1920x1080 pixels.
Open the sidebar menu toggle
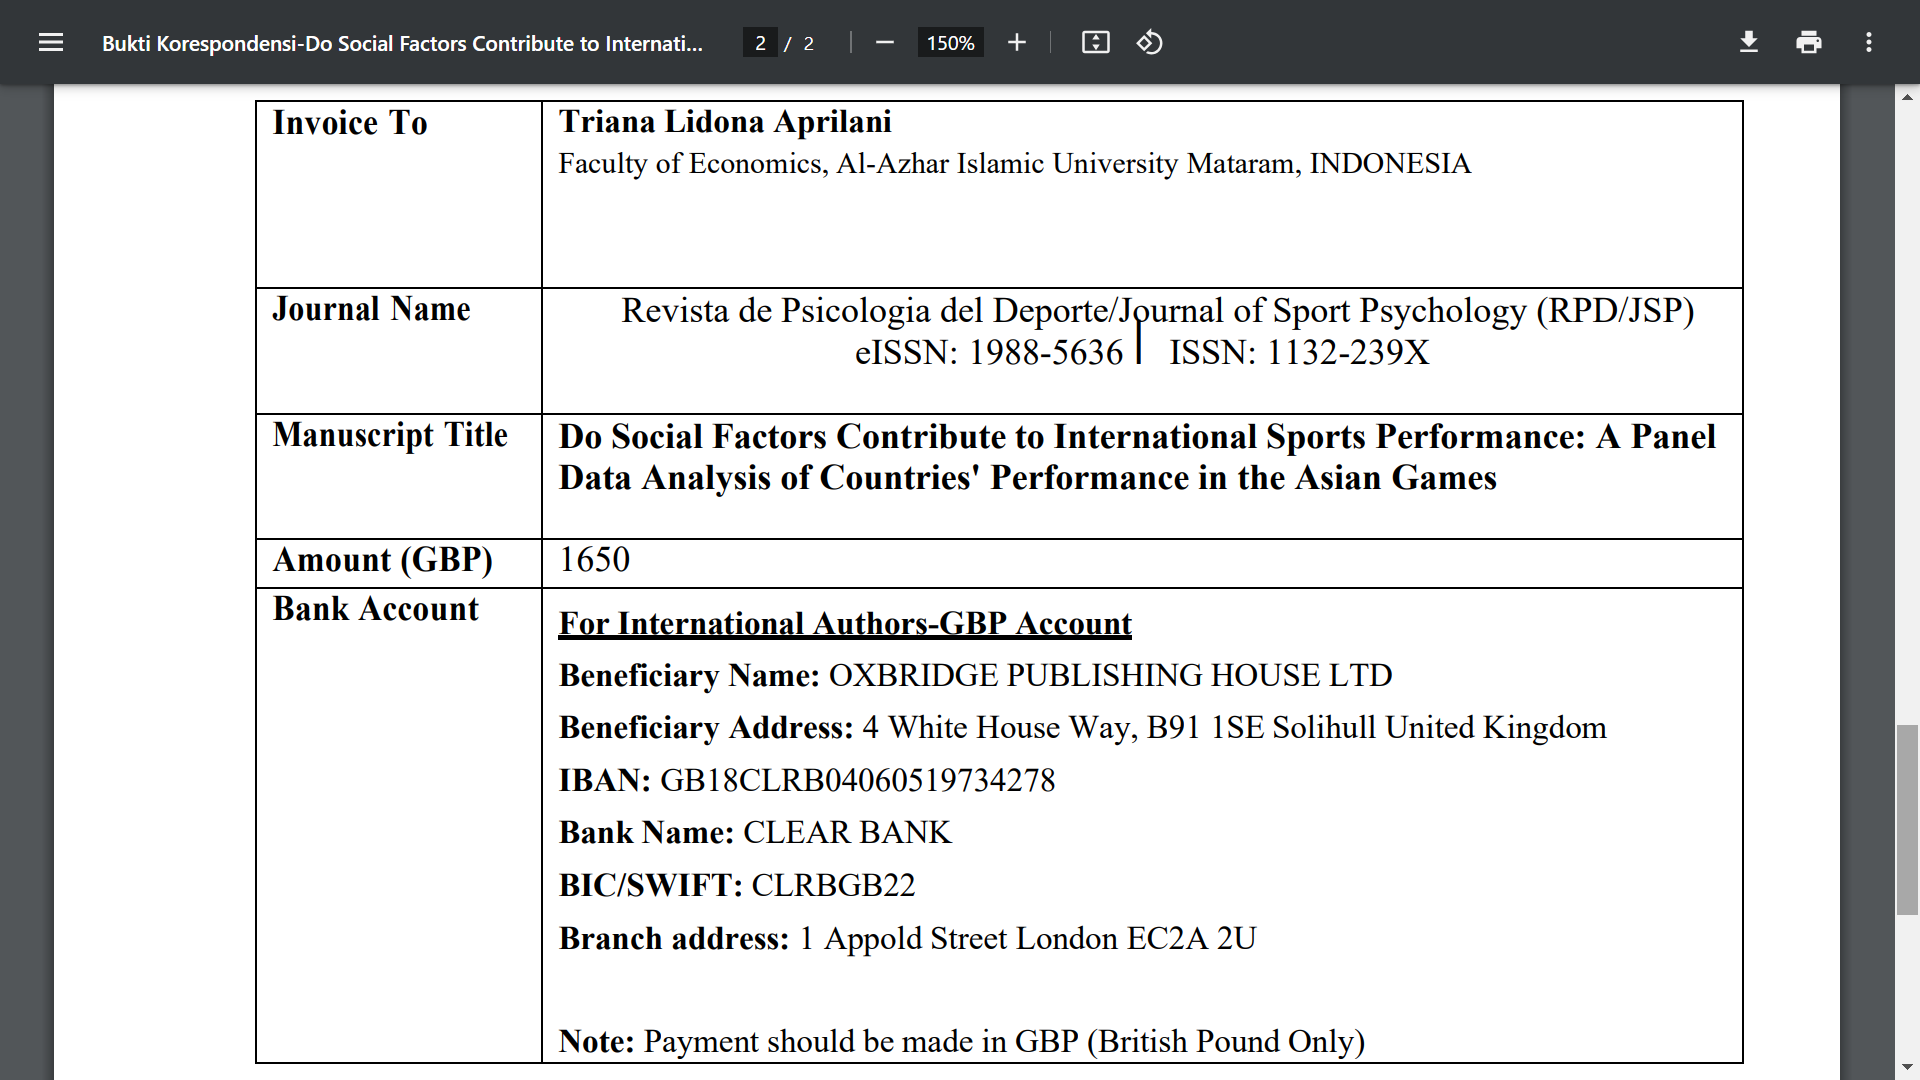(51, 43)
